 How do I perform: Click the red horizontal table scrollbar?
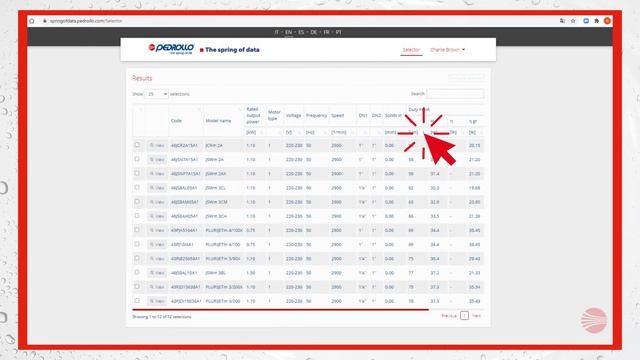(x=280, y=310)
